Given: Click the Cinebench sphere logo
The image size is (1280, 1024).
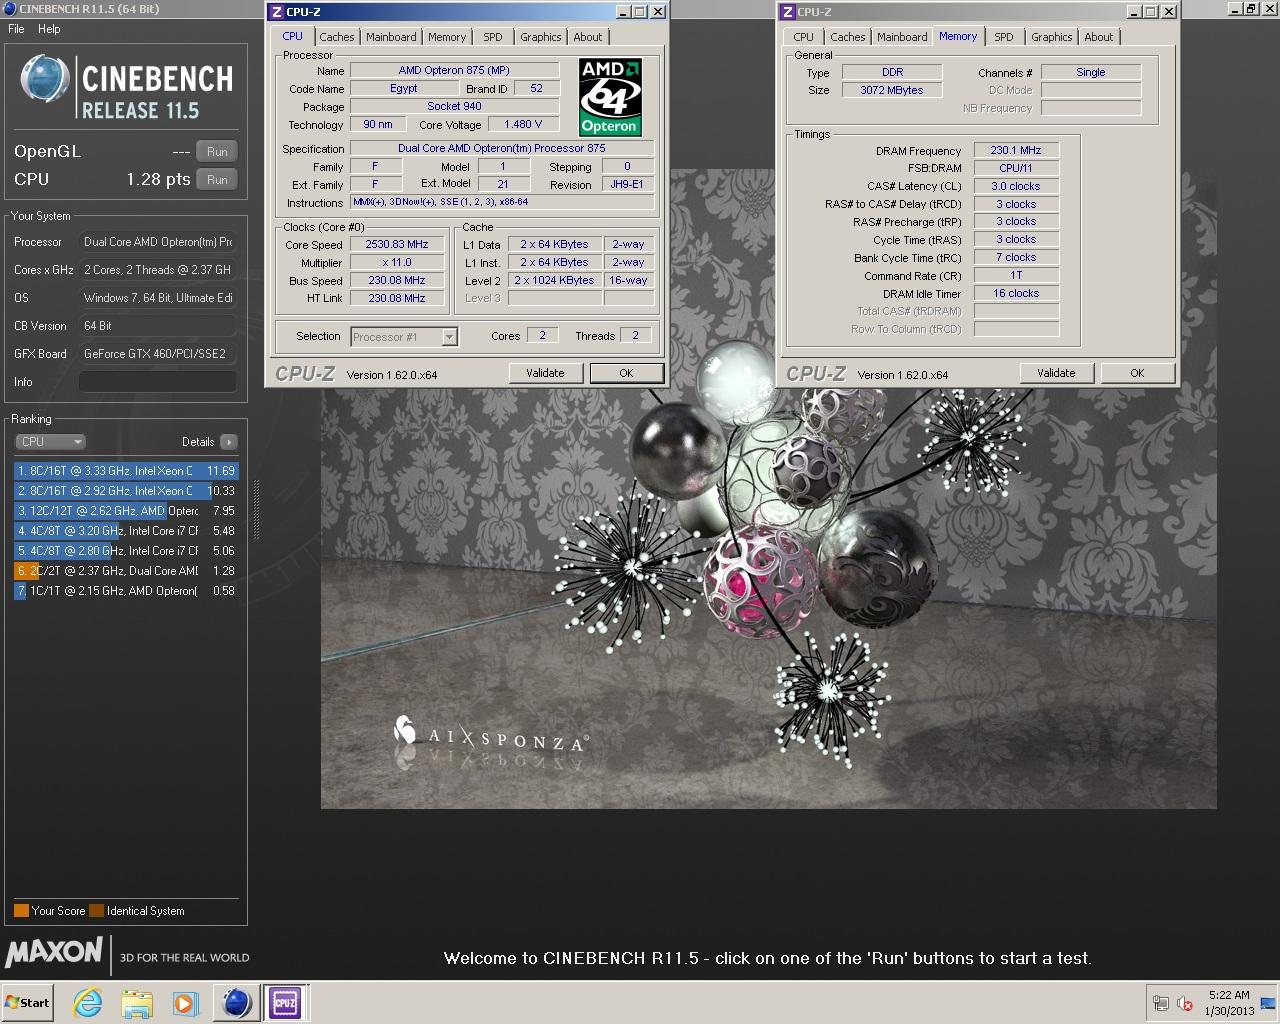Looking at the screenshot, I should click(45, 81).
